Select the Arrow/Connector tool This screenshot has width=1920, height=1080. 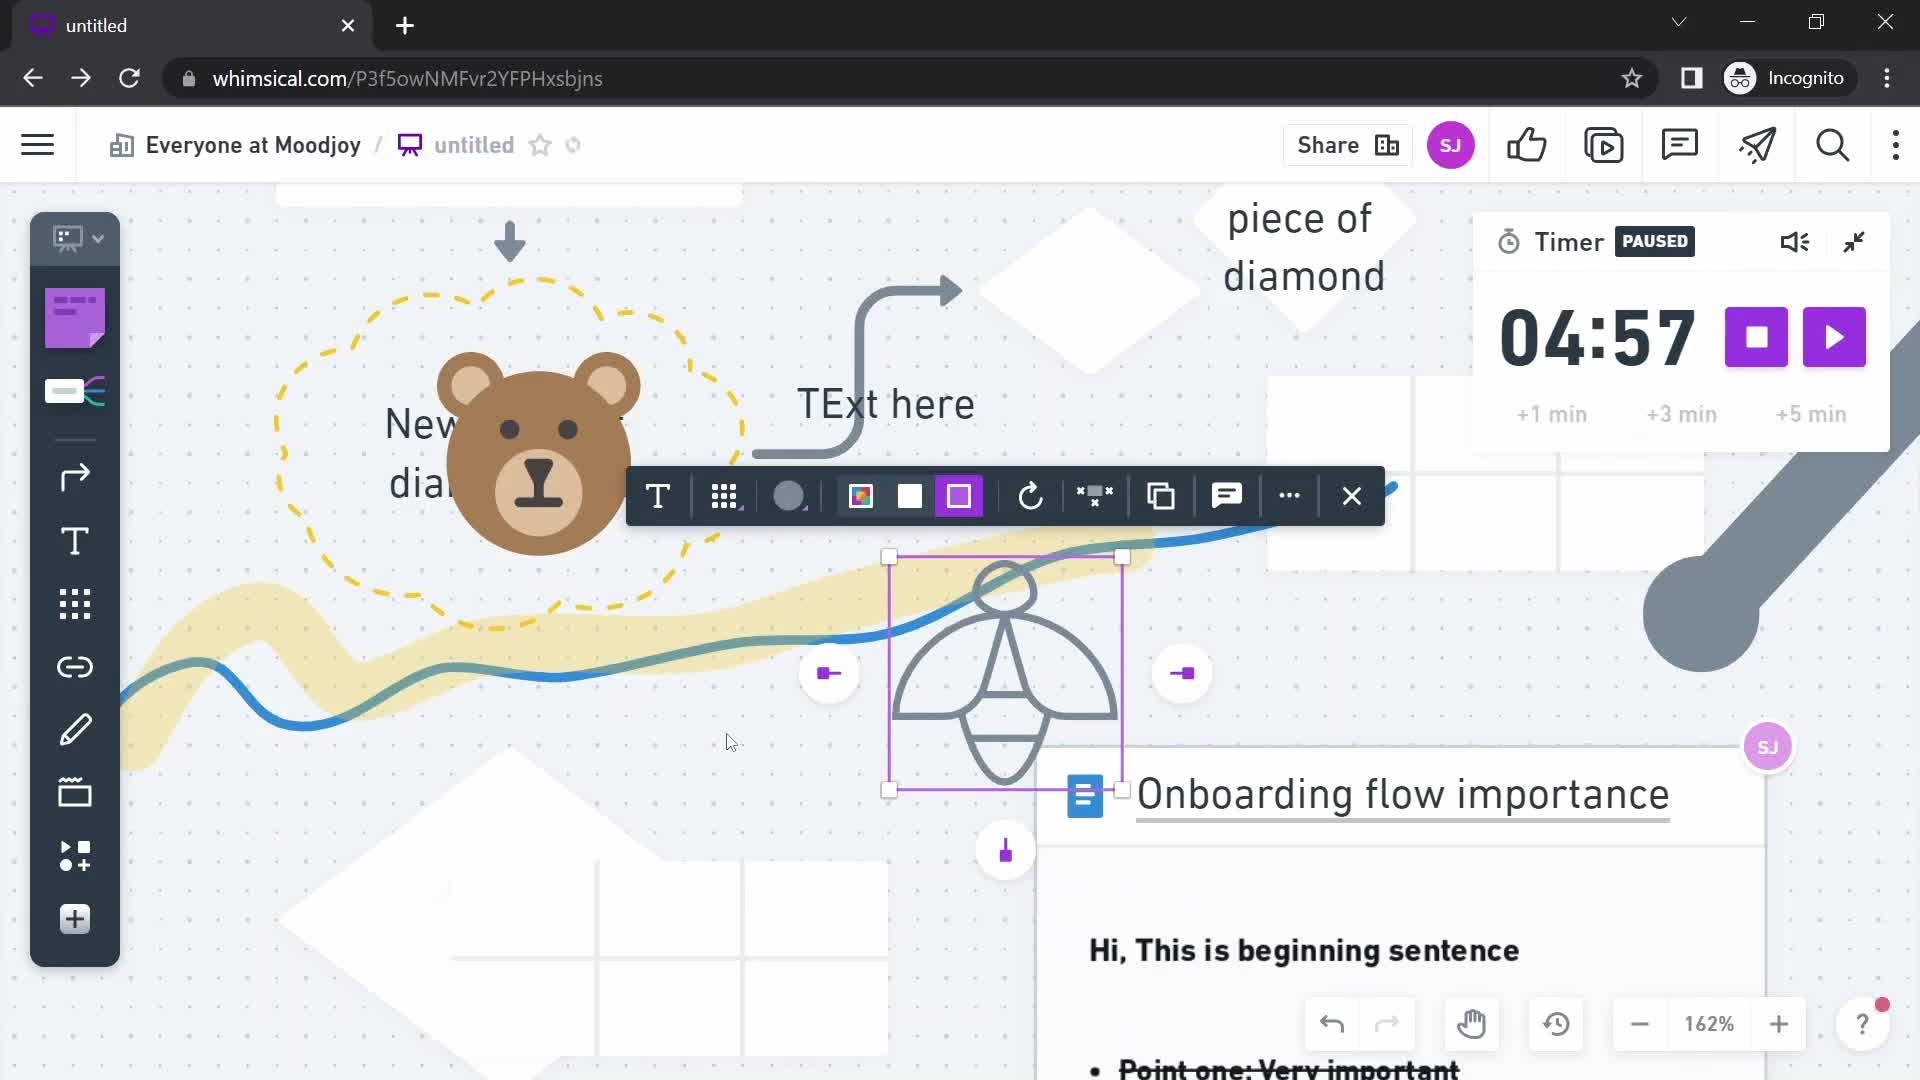click(74, 477)
